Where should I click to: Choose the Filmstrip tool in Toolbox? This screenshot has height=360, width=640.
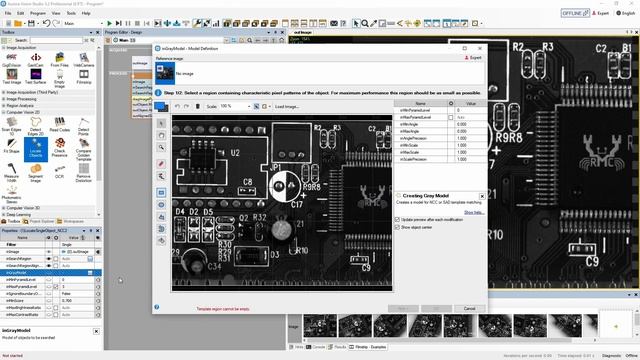coord(84,77)
